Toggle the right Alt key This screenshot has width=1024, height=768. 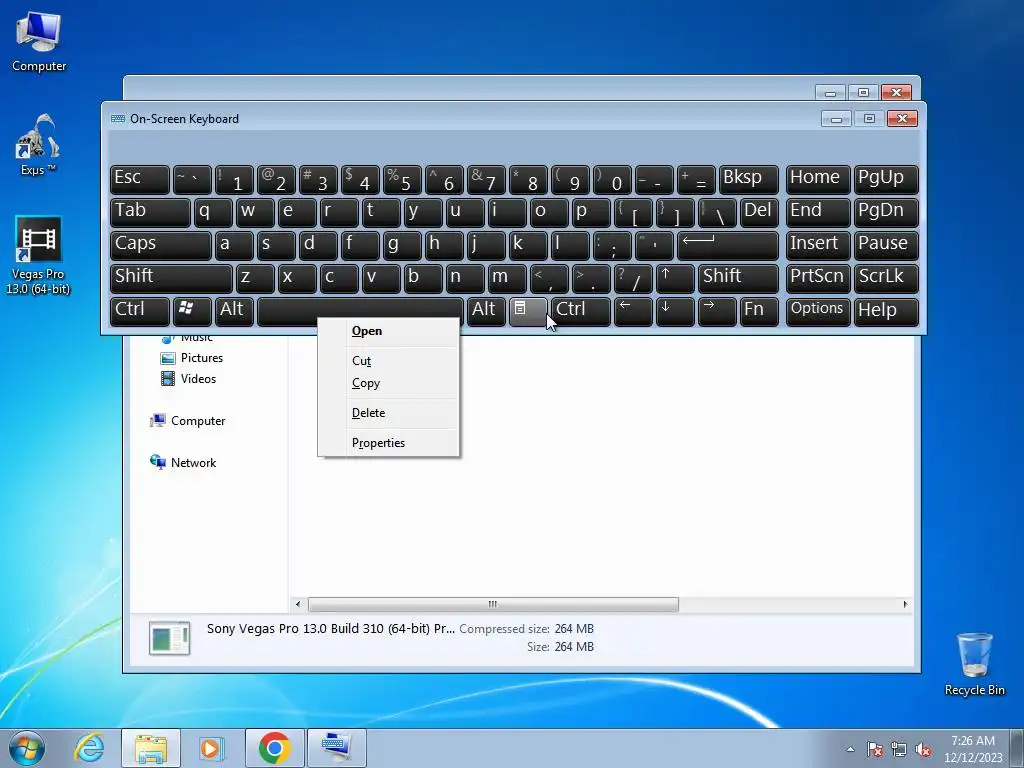(487, 310)
